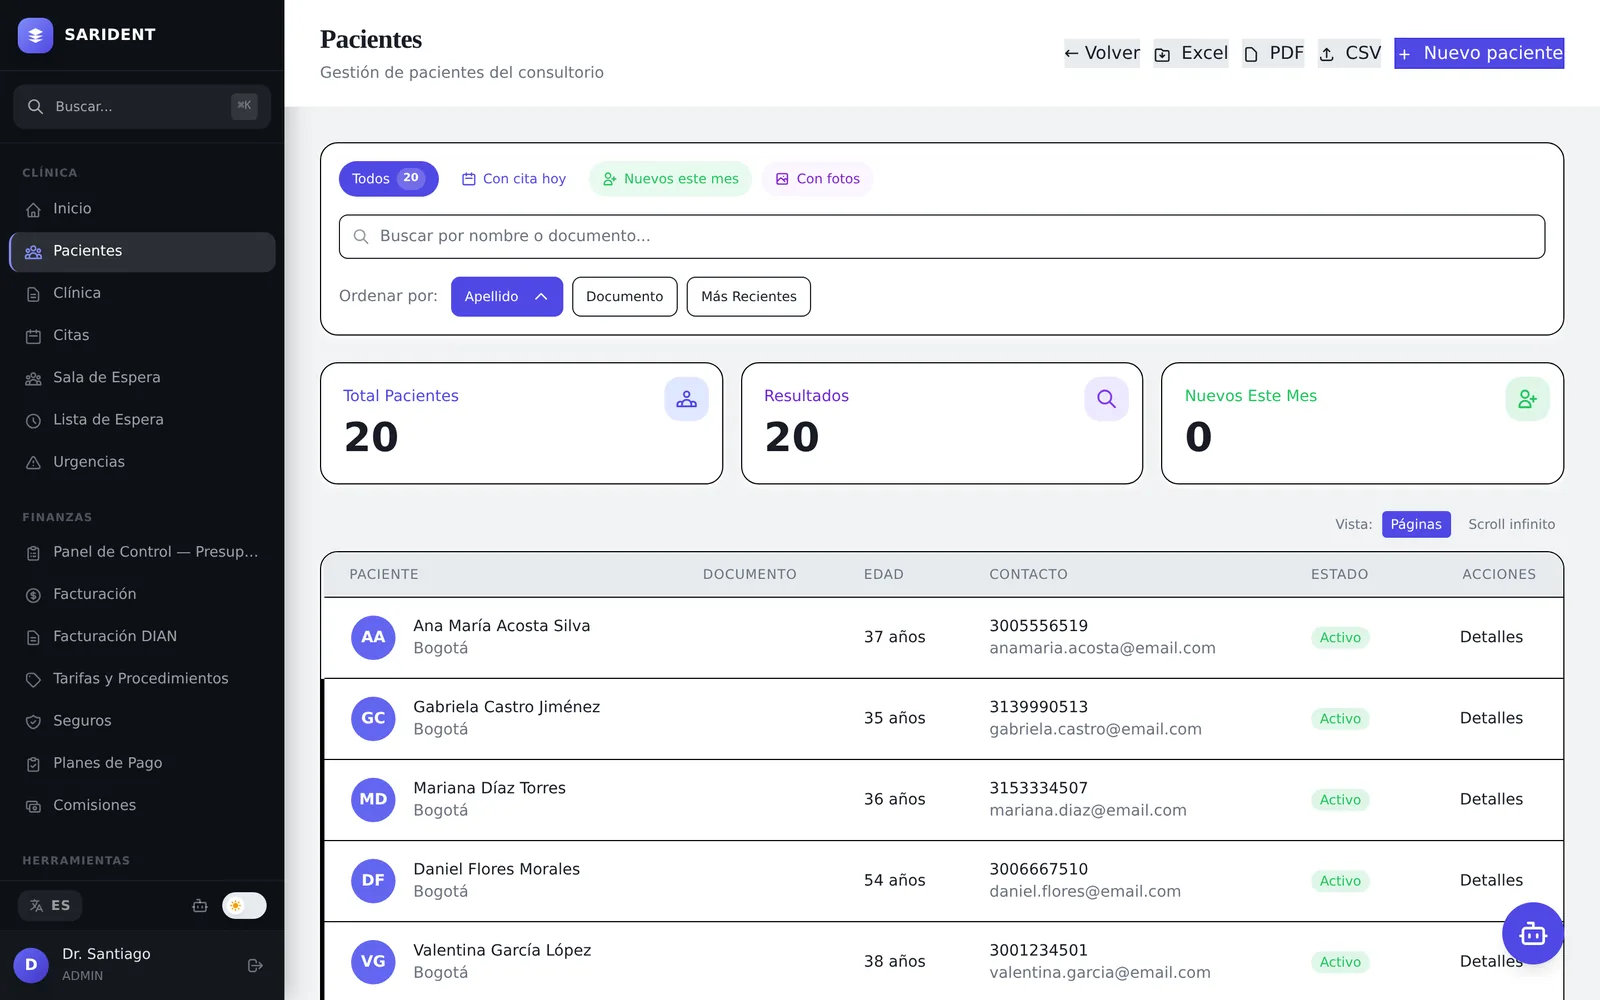Export patients as CSV

(1349, 53)
